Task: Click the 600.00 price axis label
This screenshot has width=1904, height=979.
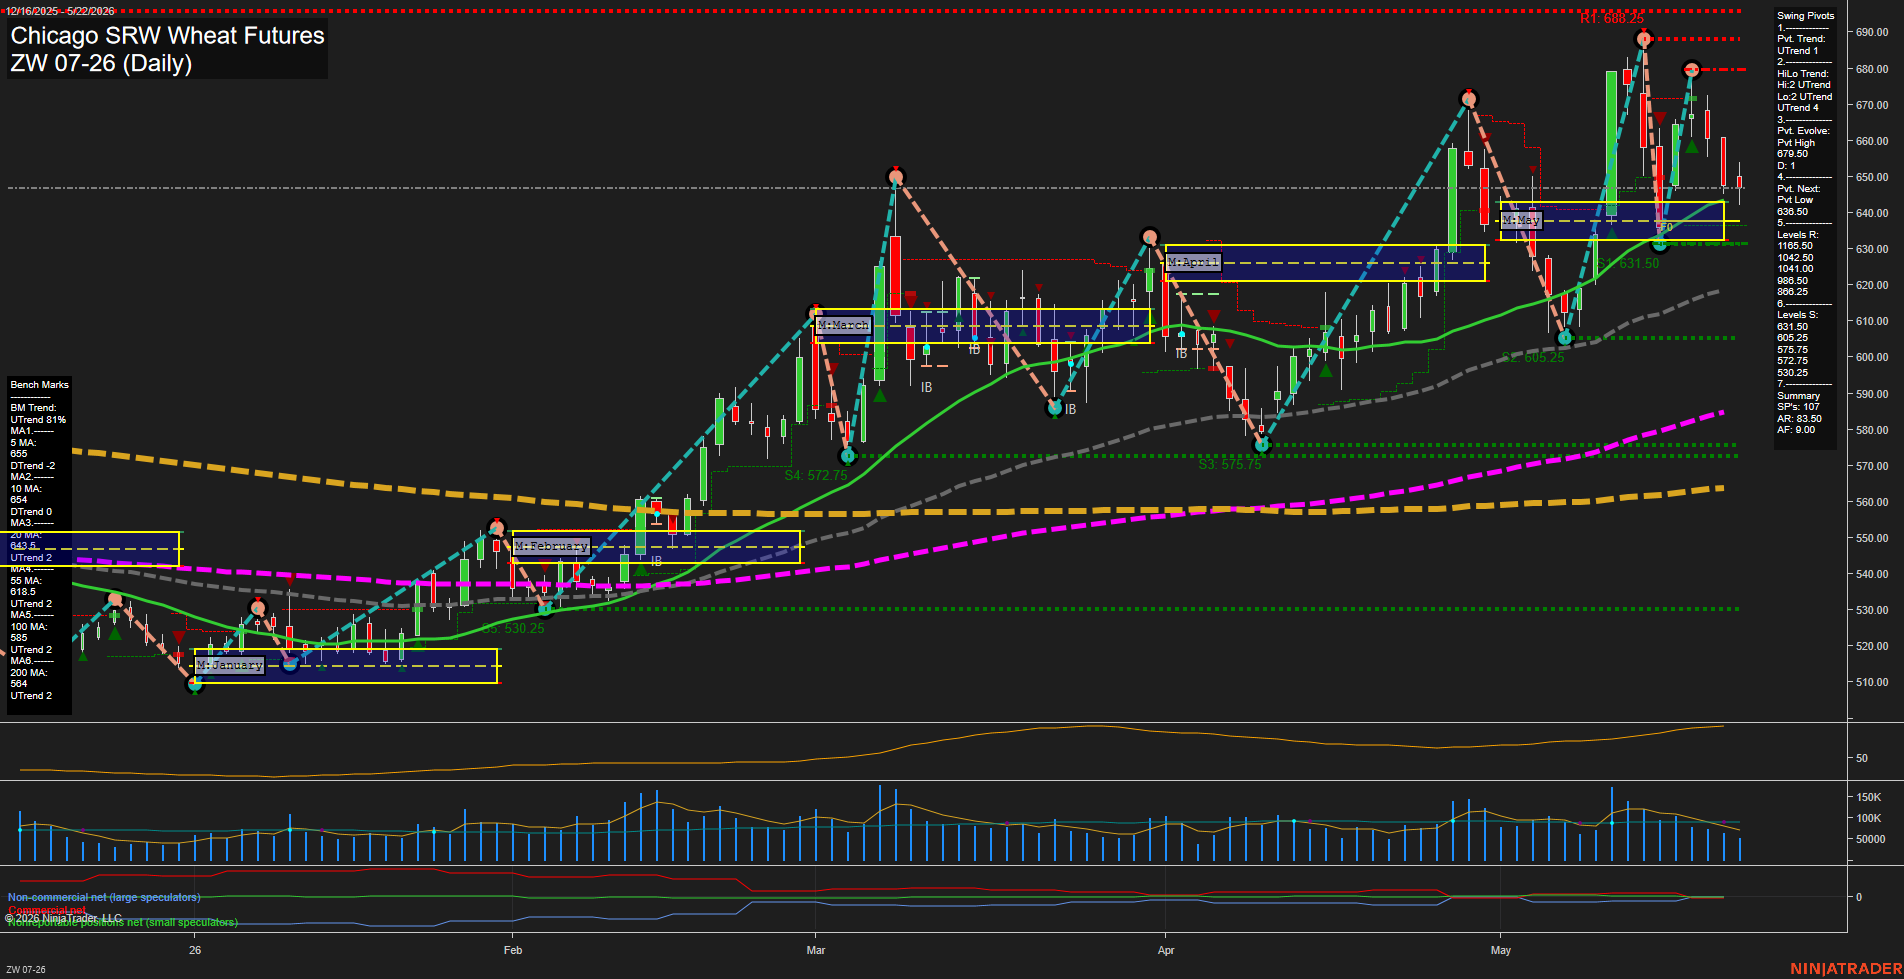Action: coord(1872,357)
